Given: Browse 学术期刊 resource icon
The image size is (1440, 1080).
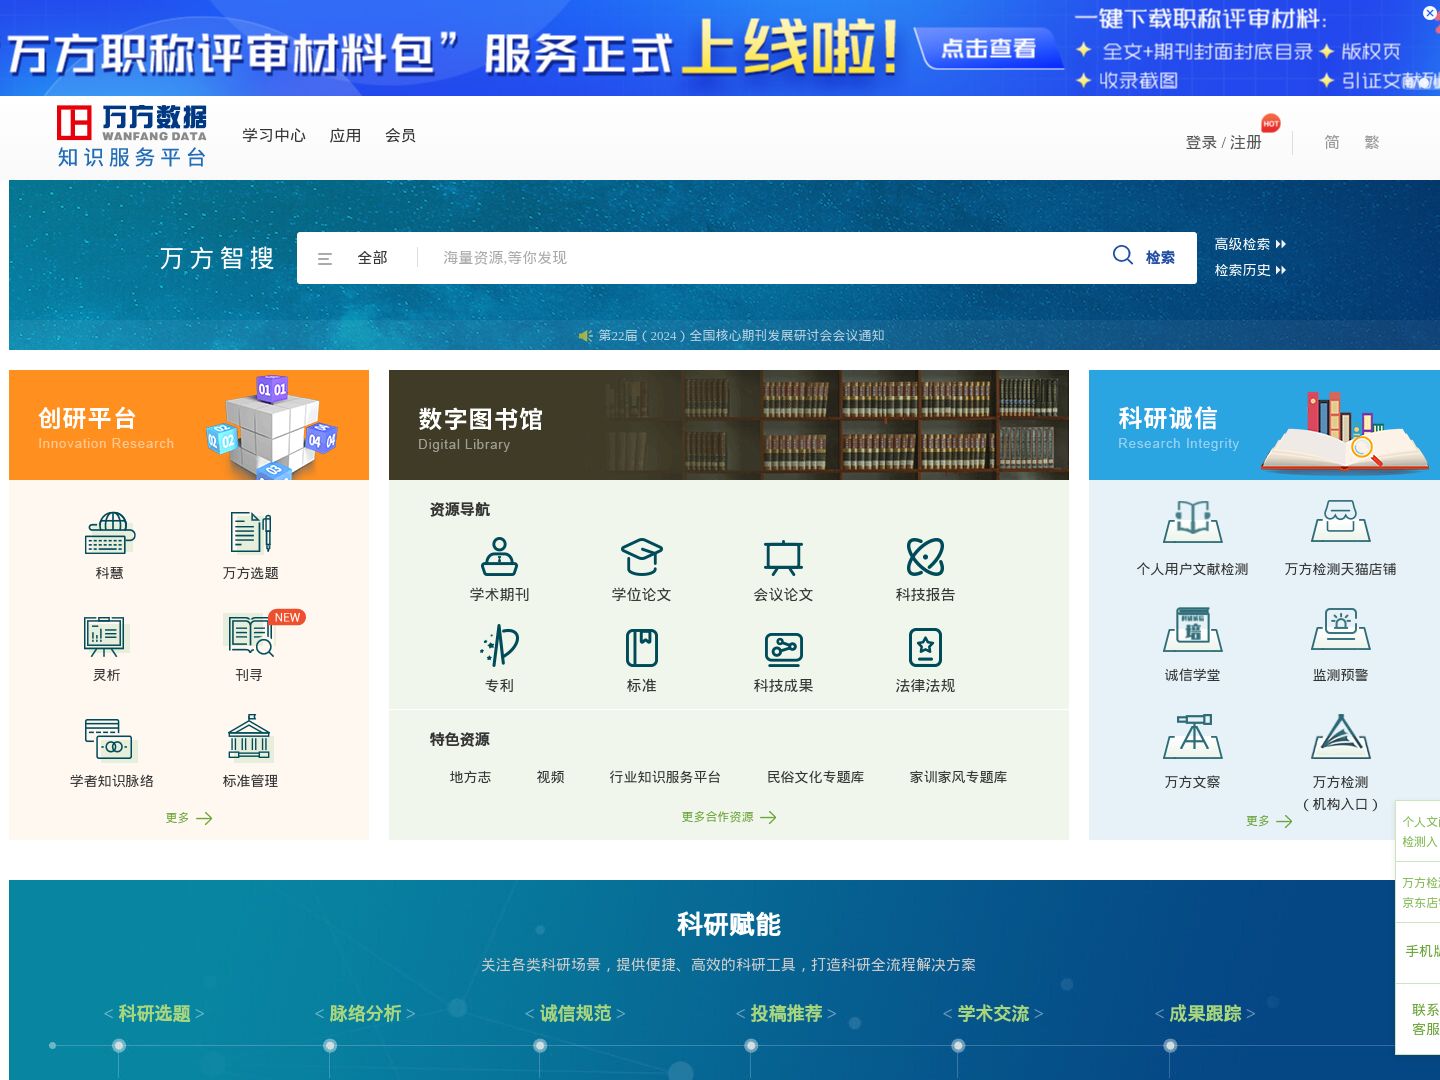Looking at the screenshot, I should [499, 556].
